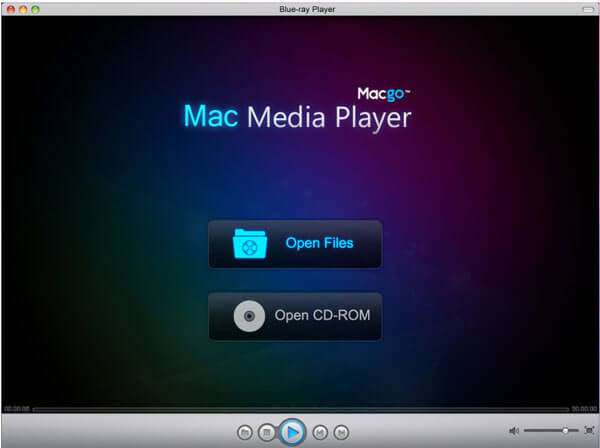Screen dimensions: 600x448
Task: Click the volume slider knob
Action: (565, 431)
